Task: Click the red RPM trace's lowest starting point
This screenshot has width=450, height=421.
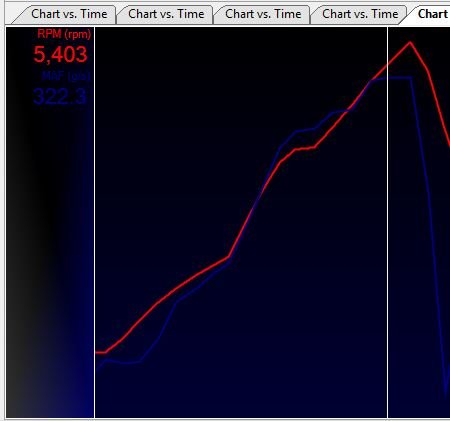Action: (100, 352)
